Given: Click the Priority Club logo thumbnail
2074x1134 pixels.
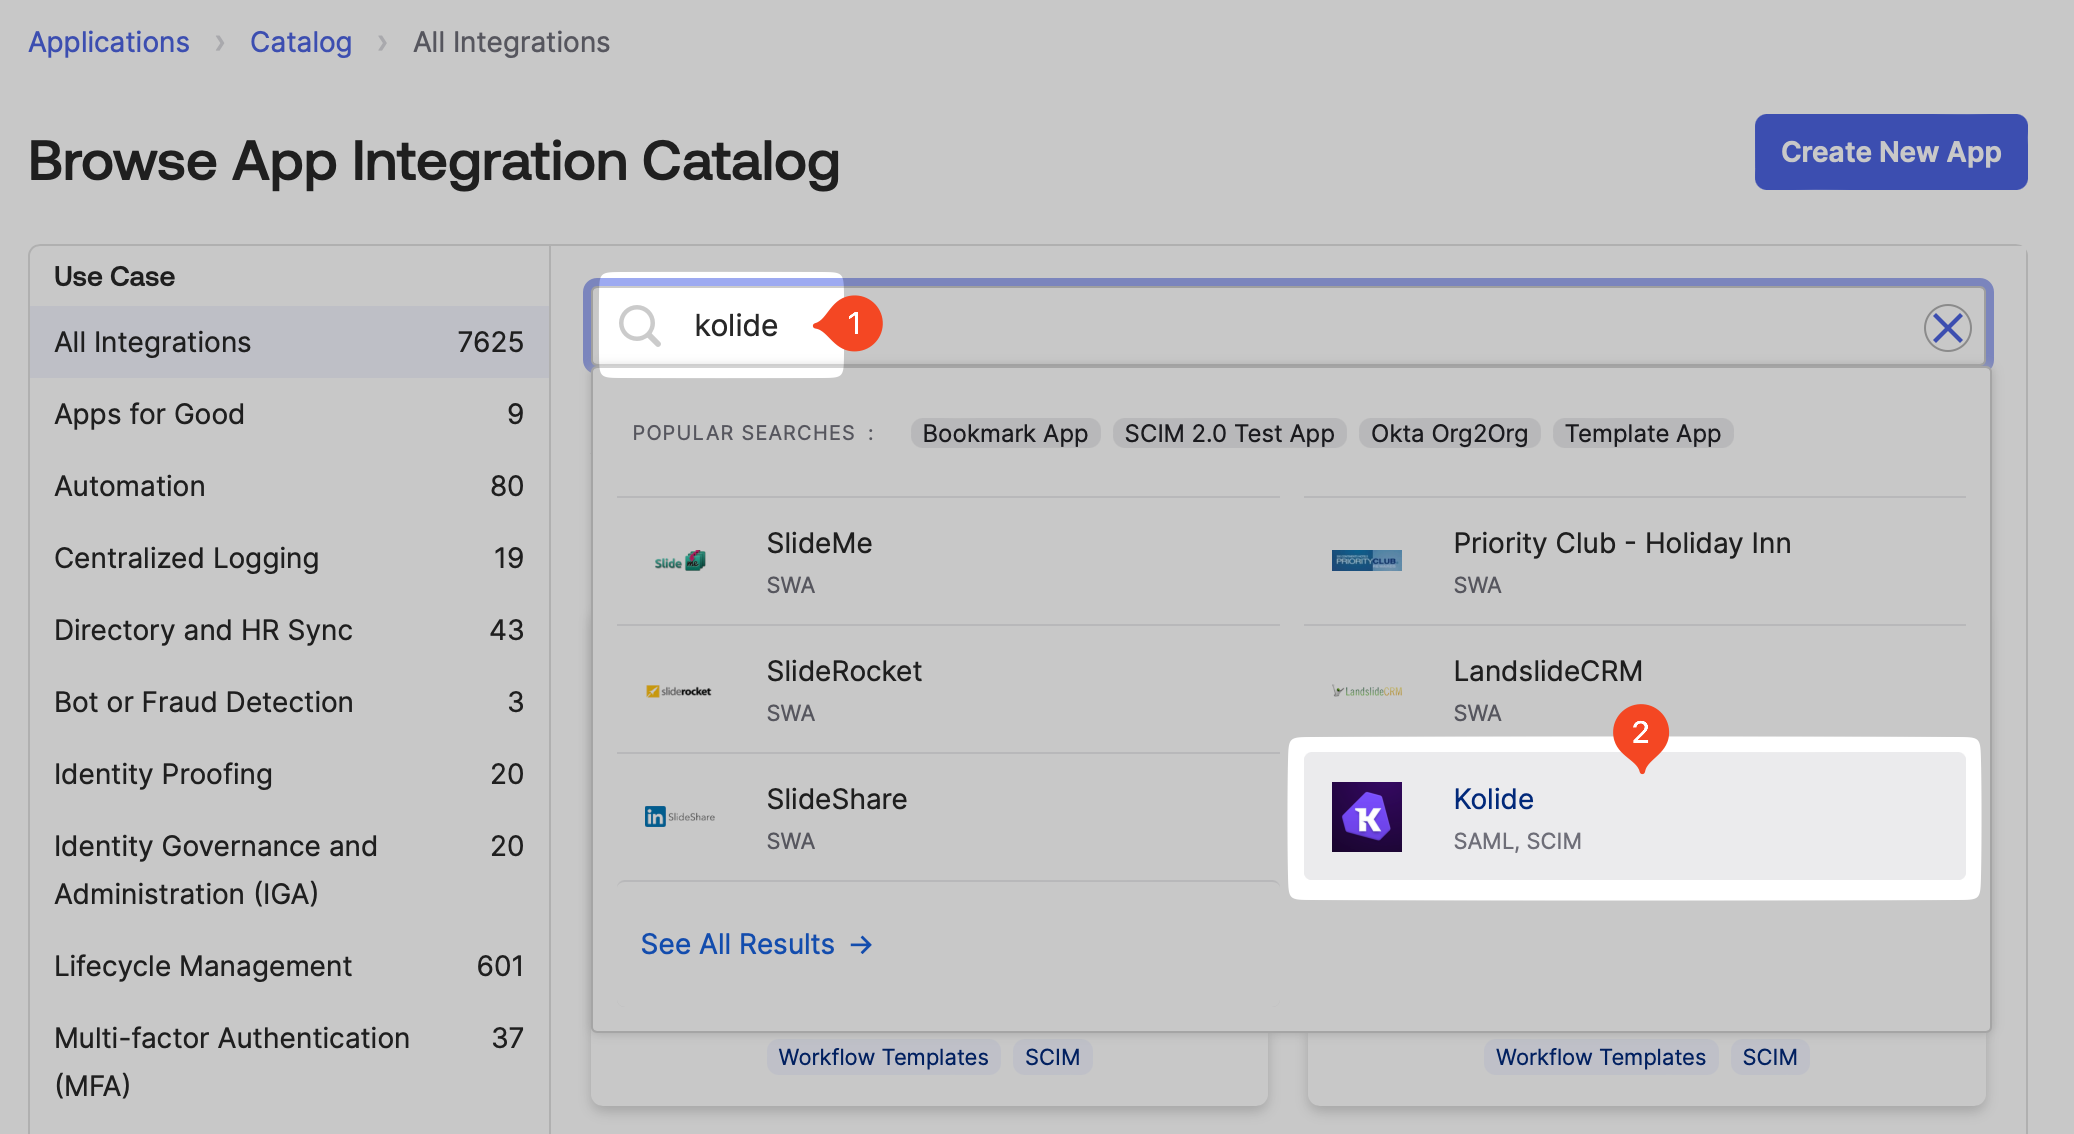Looking at the screenshot, I should tap(1366, 560).
